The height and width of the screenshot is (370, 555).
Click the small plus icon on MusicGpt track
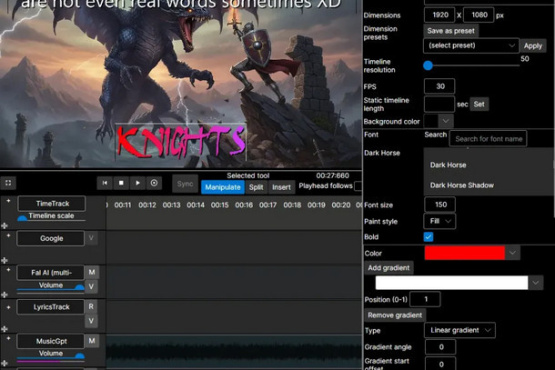pos(8,338)
